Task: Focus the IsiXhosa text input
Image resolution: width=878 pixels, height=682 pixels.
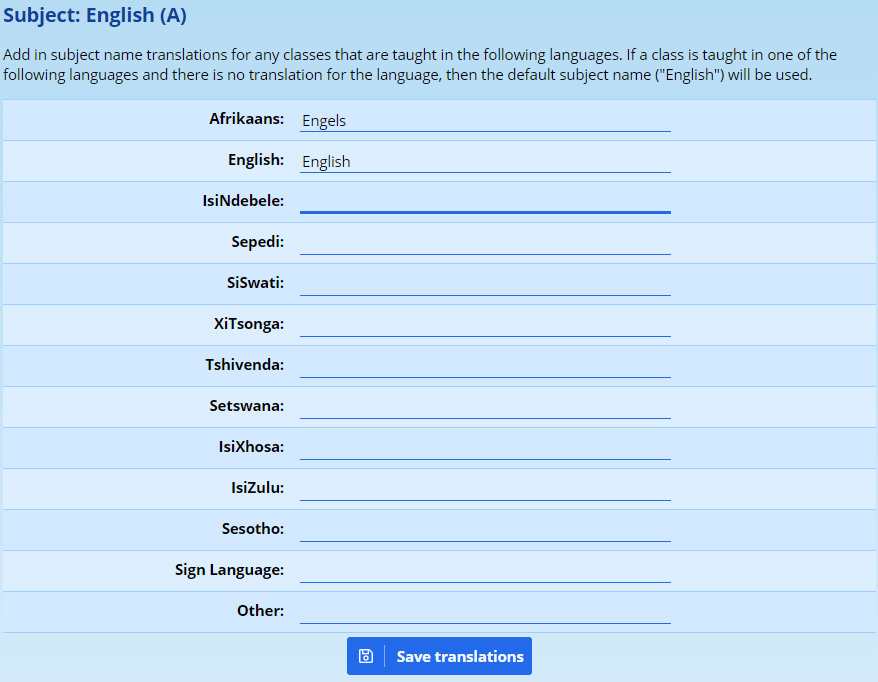Action: (x=485, y=448)
